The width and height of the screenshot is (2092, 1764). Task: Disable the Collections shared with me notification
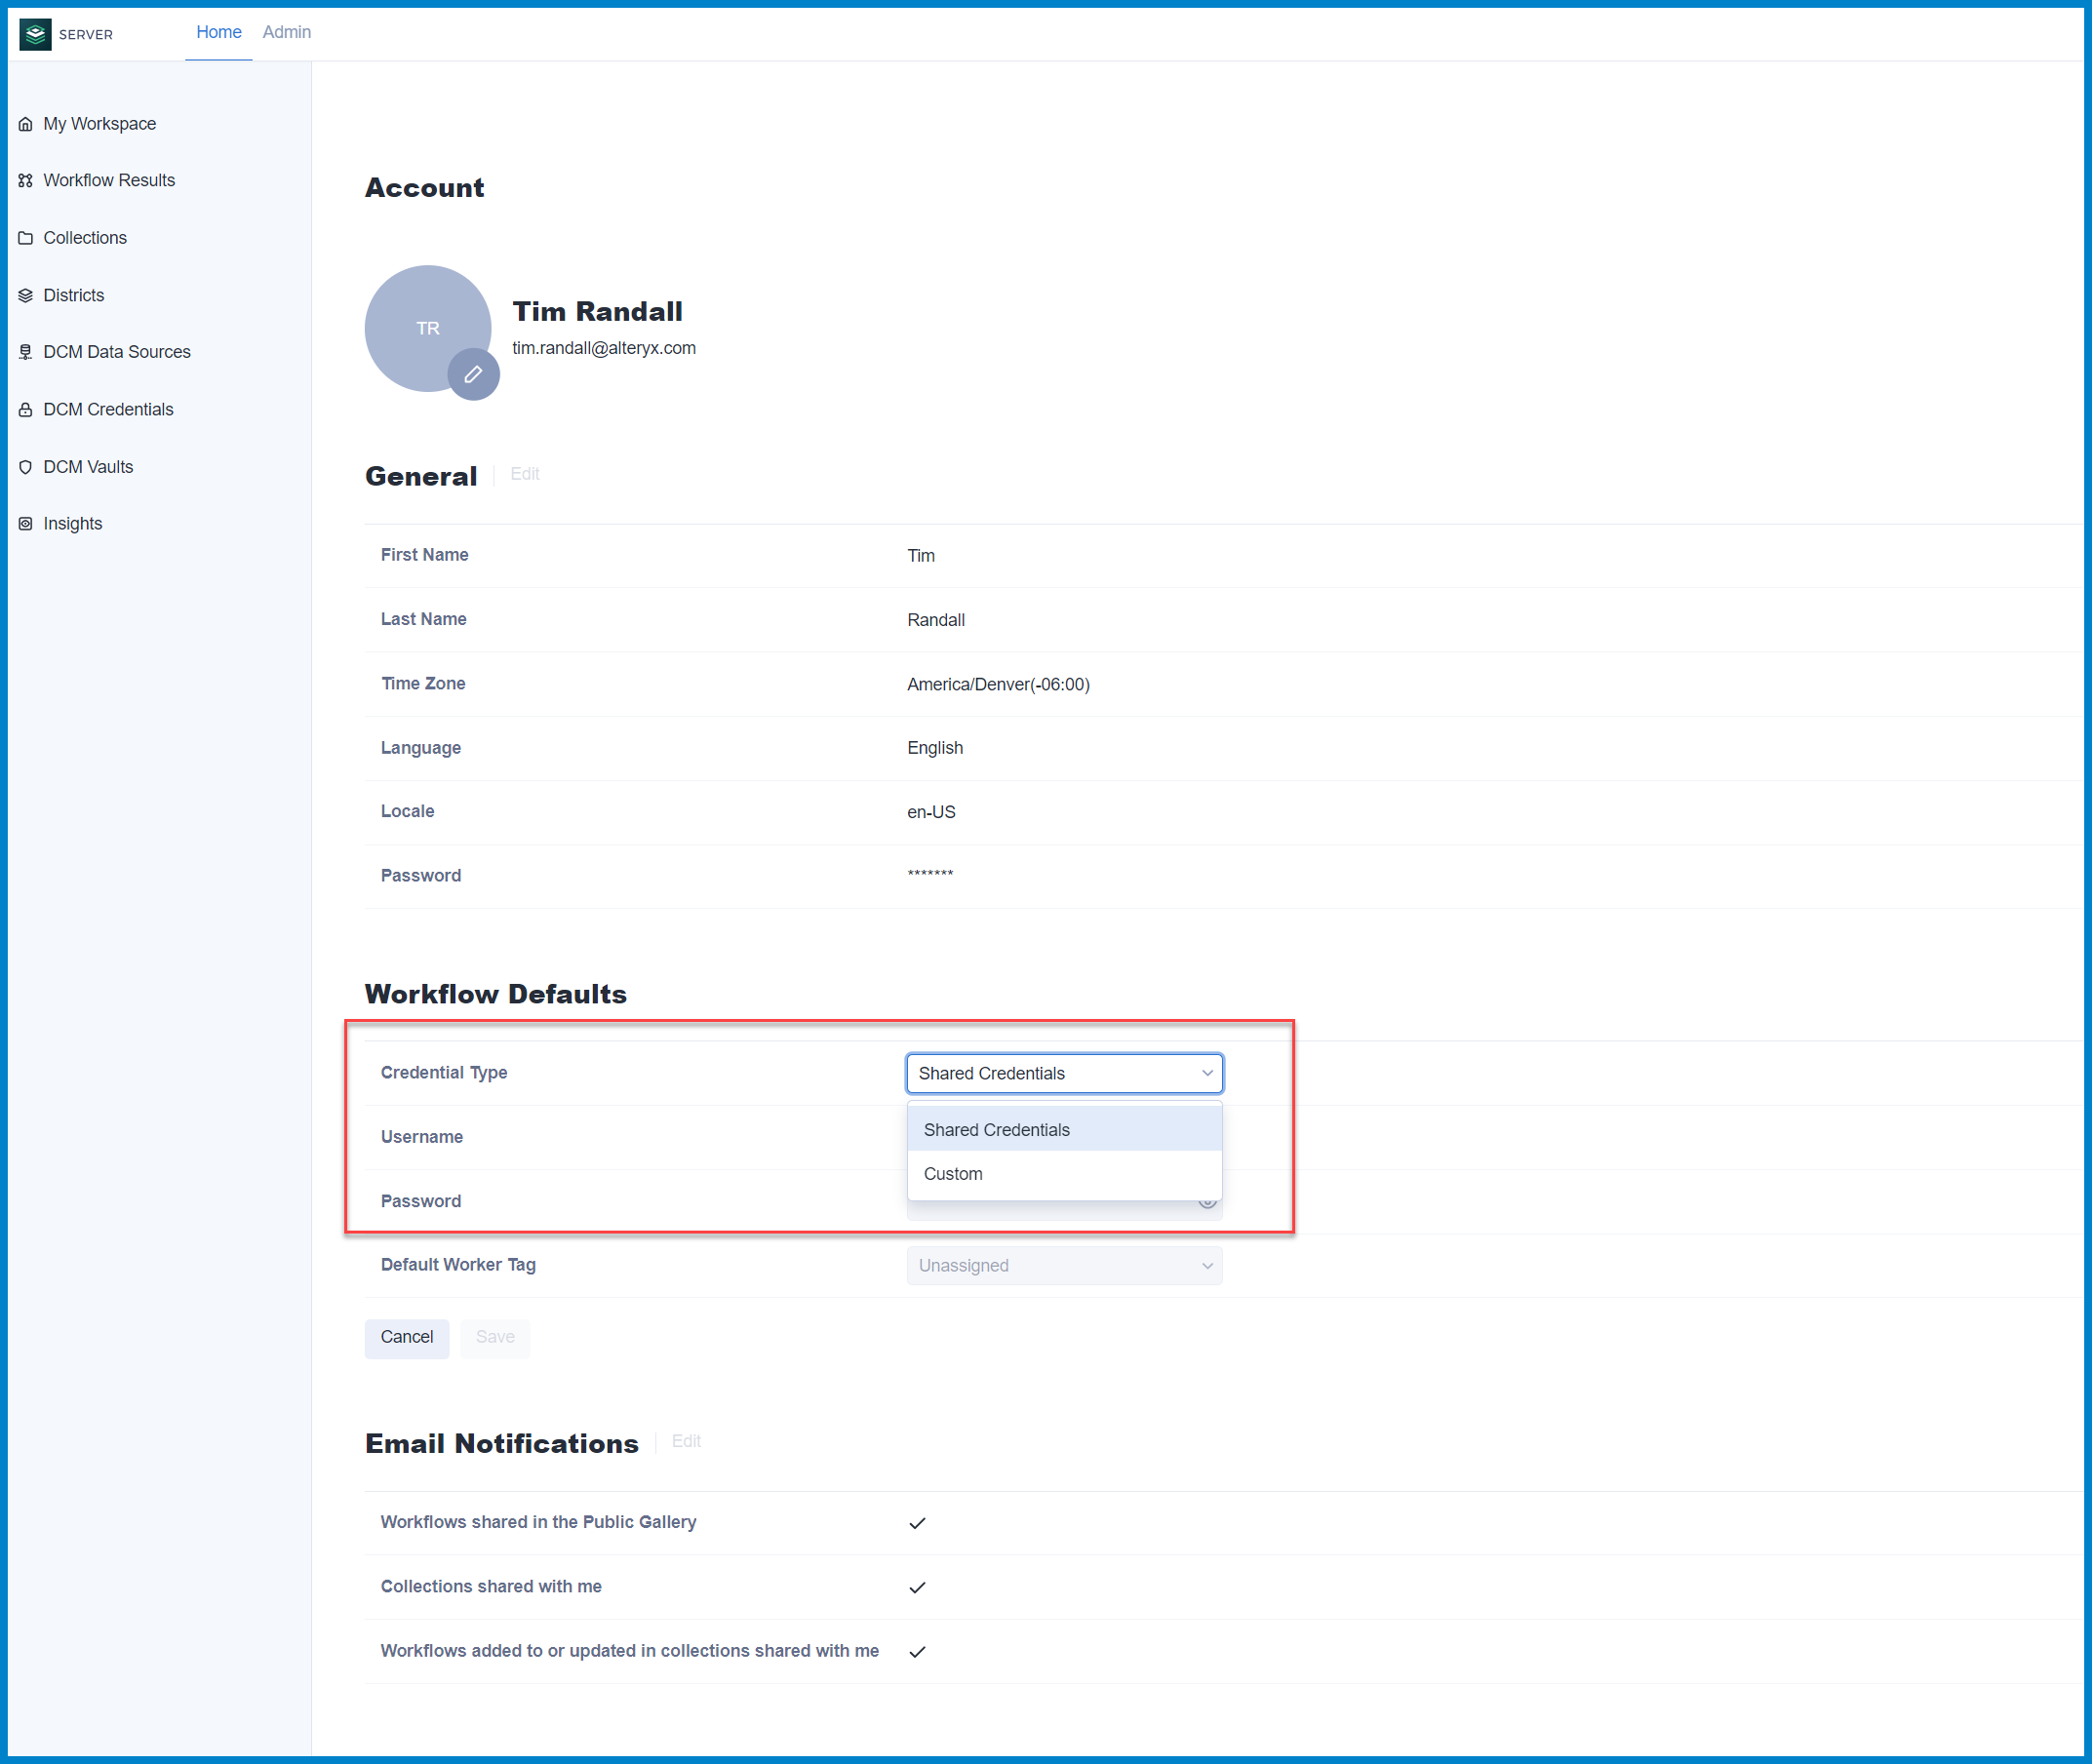917,1586
